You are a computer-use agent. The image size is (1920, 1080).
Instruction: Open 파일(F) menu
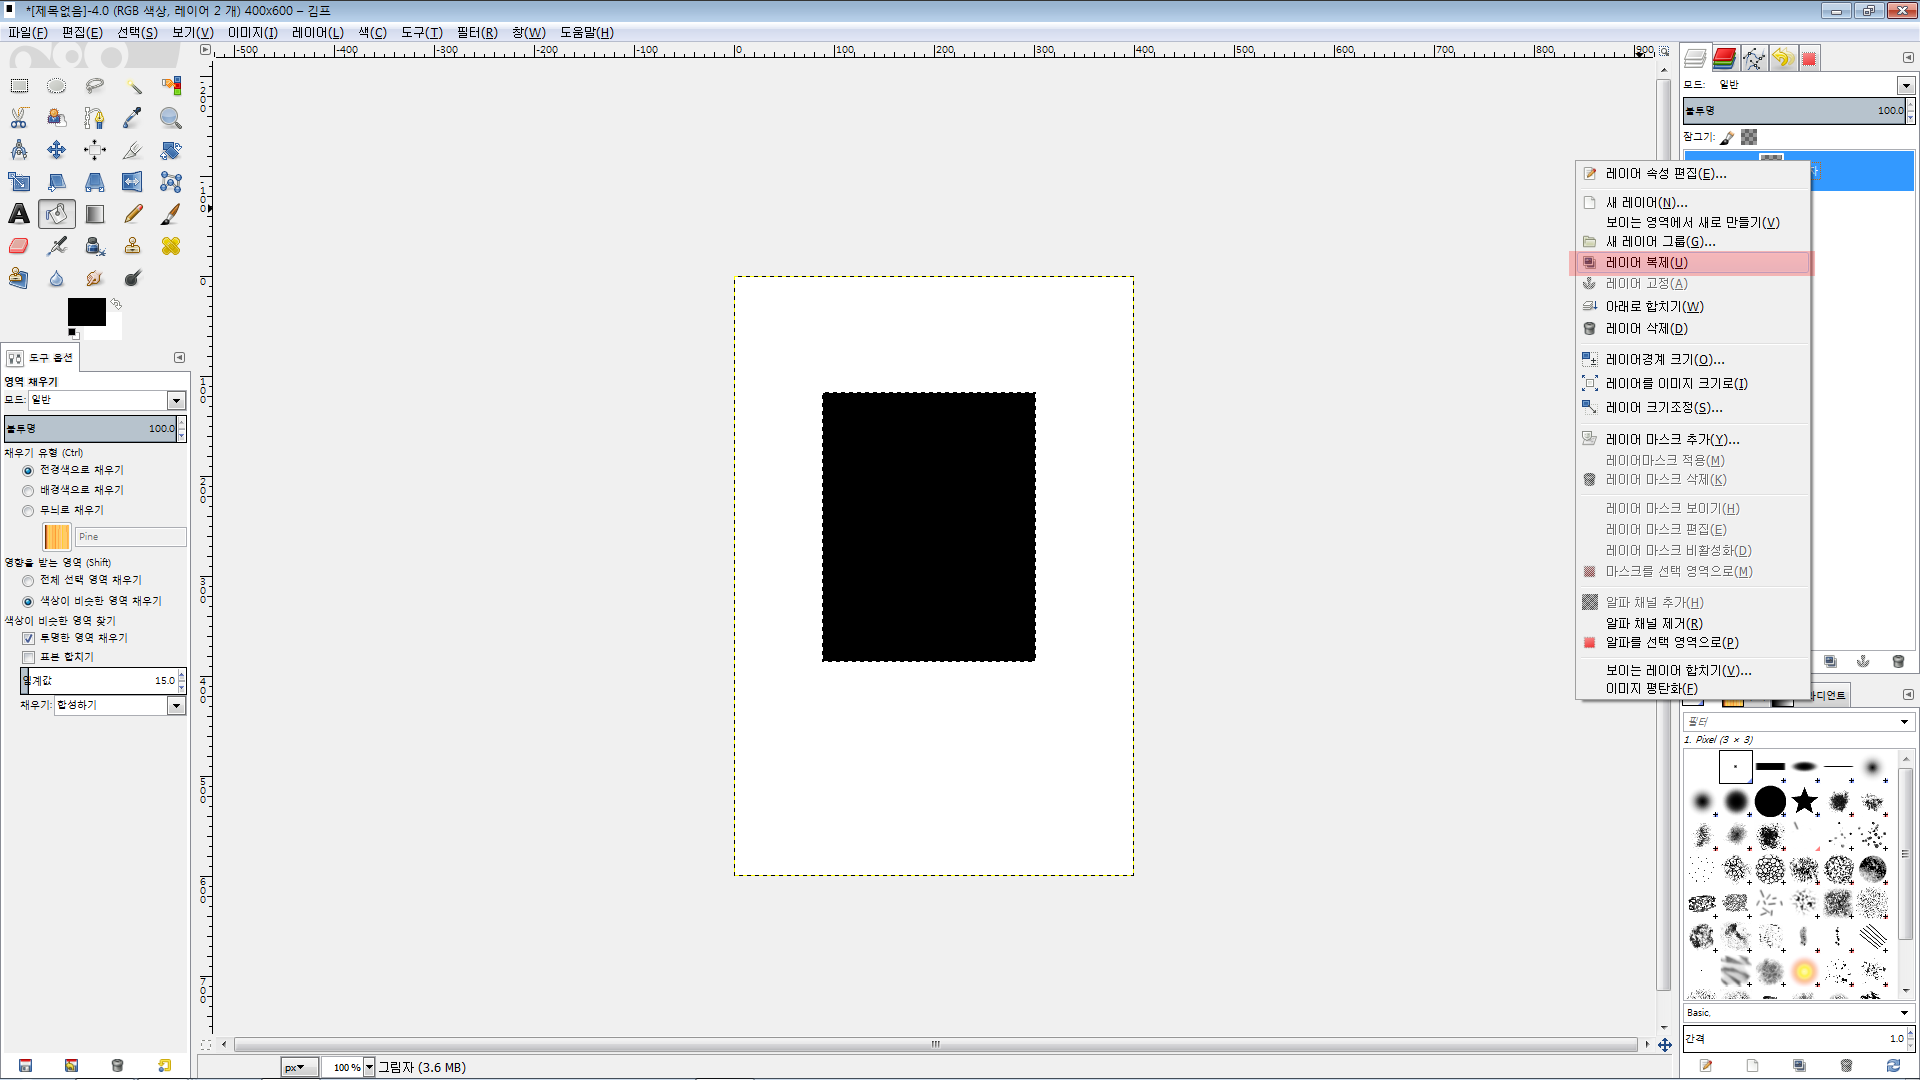(x=28, y=32)
